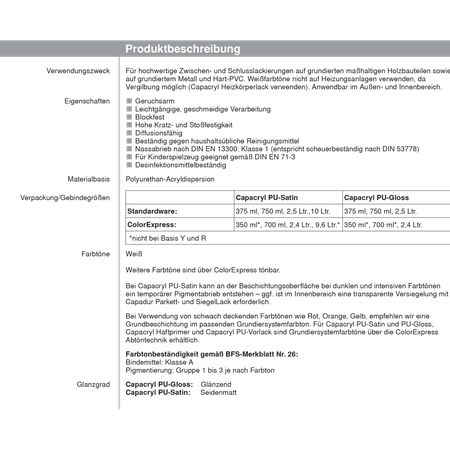
Task: Click the Glanzgrad label
Action: (93, 385)
